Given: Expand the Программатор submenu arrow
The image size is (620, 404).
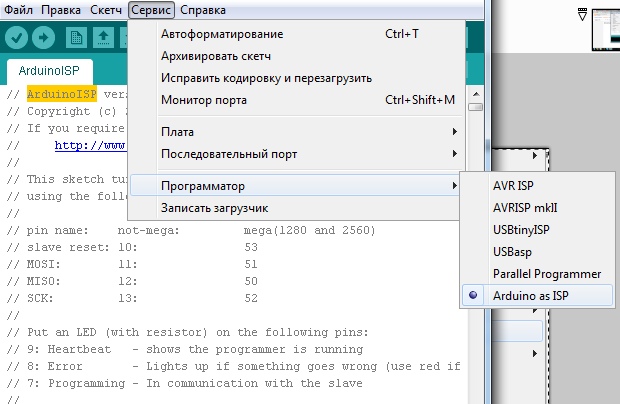Looking at the screenshot, I should pos(455,186).
